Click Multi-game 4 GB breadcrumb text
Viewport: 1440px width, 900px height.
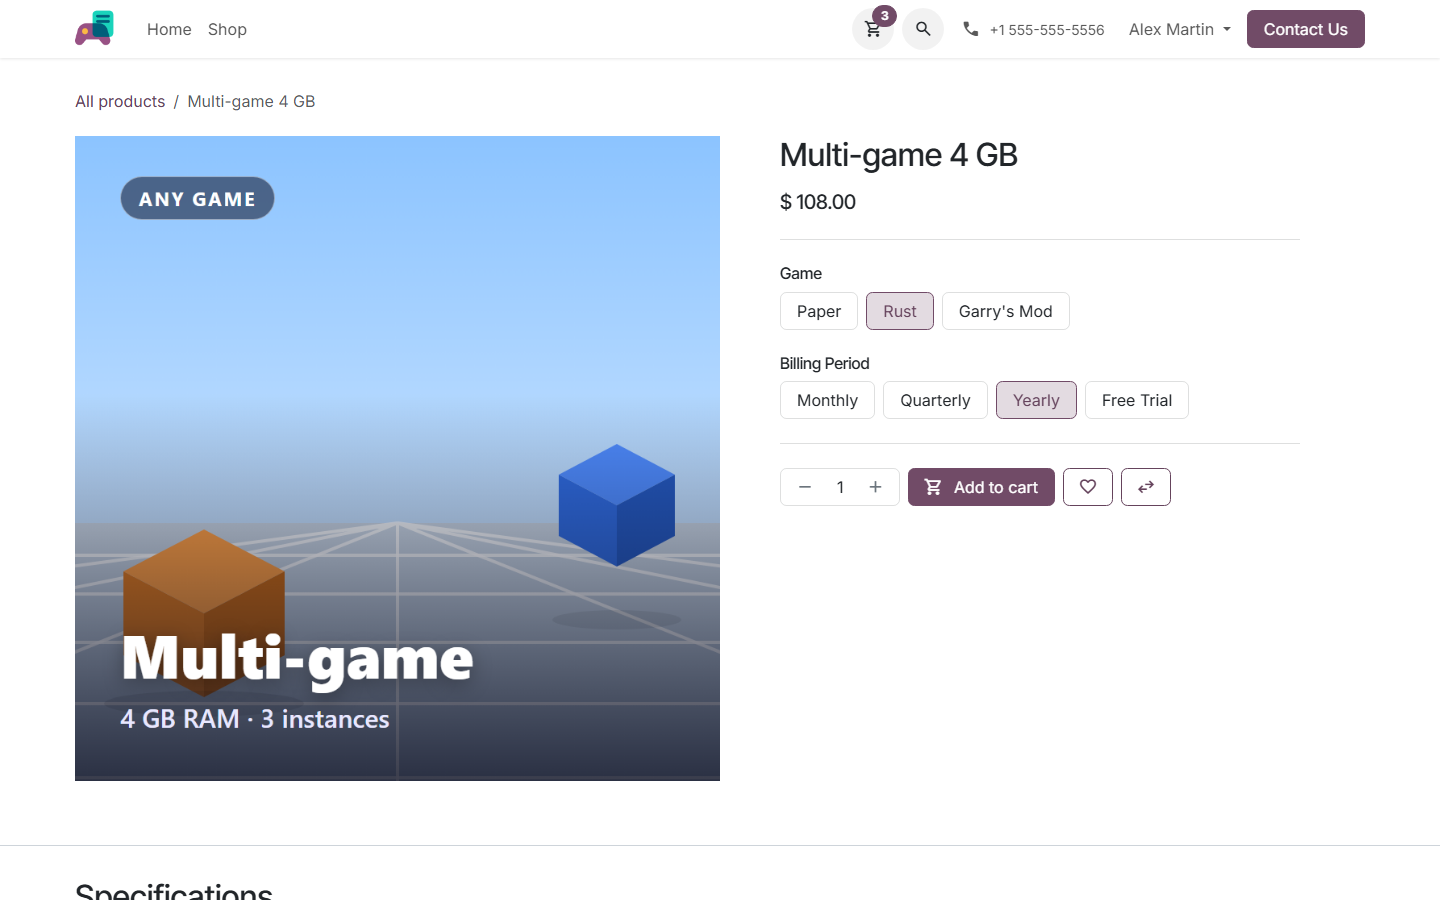point(251,101)
